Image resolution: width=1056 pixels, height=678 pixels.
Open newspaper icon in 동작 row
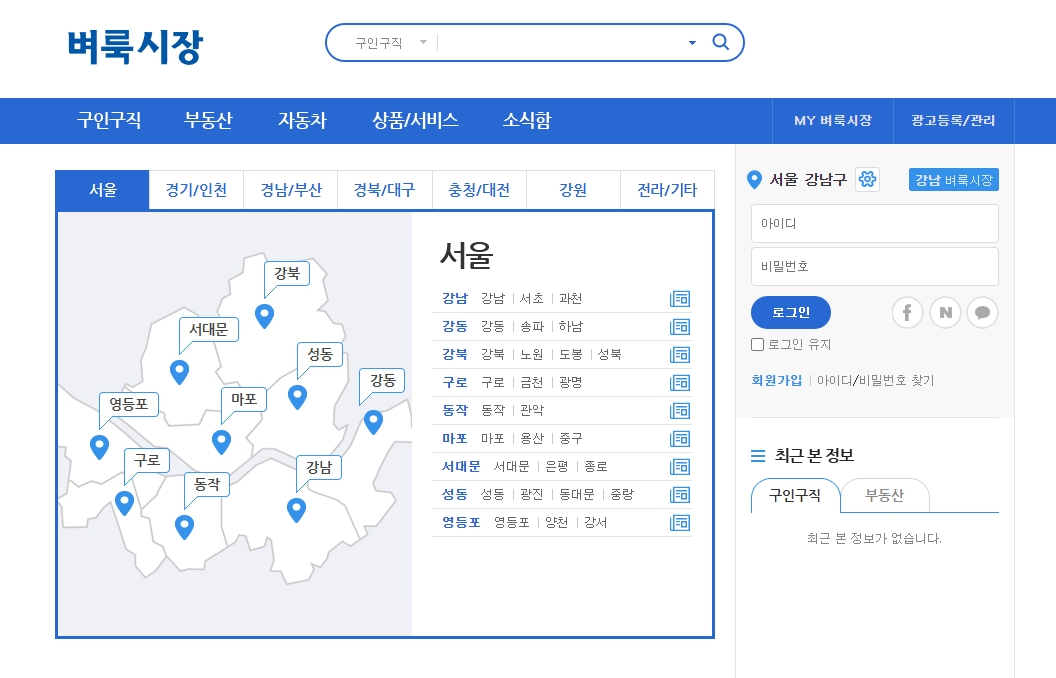click(x=680, y=411)
